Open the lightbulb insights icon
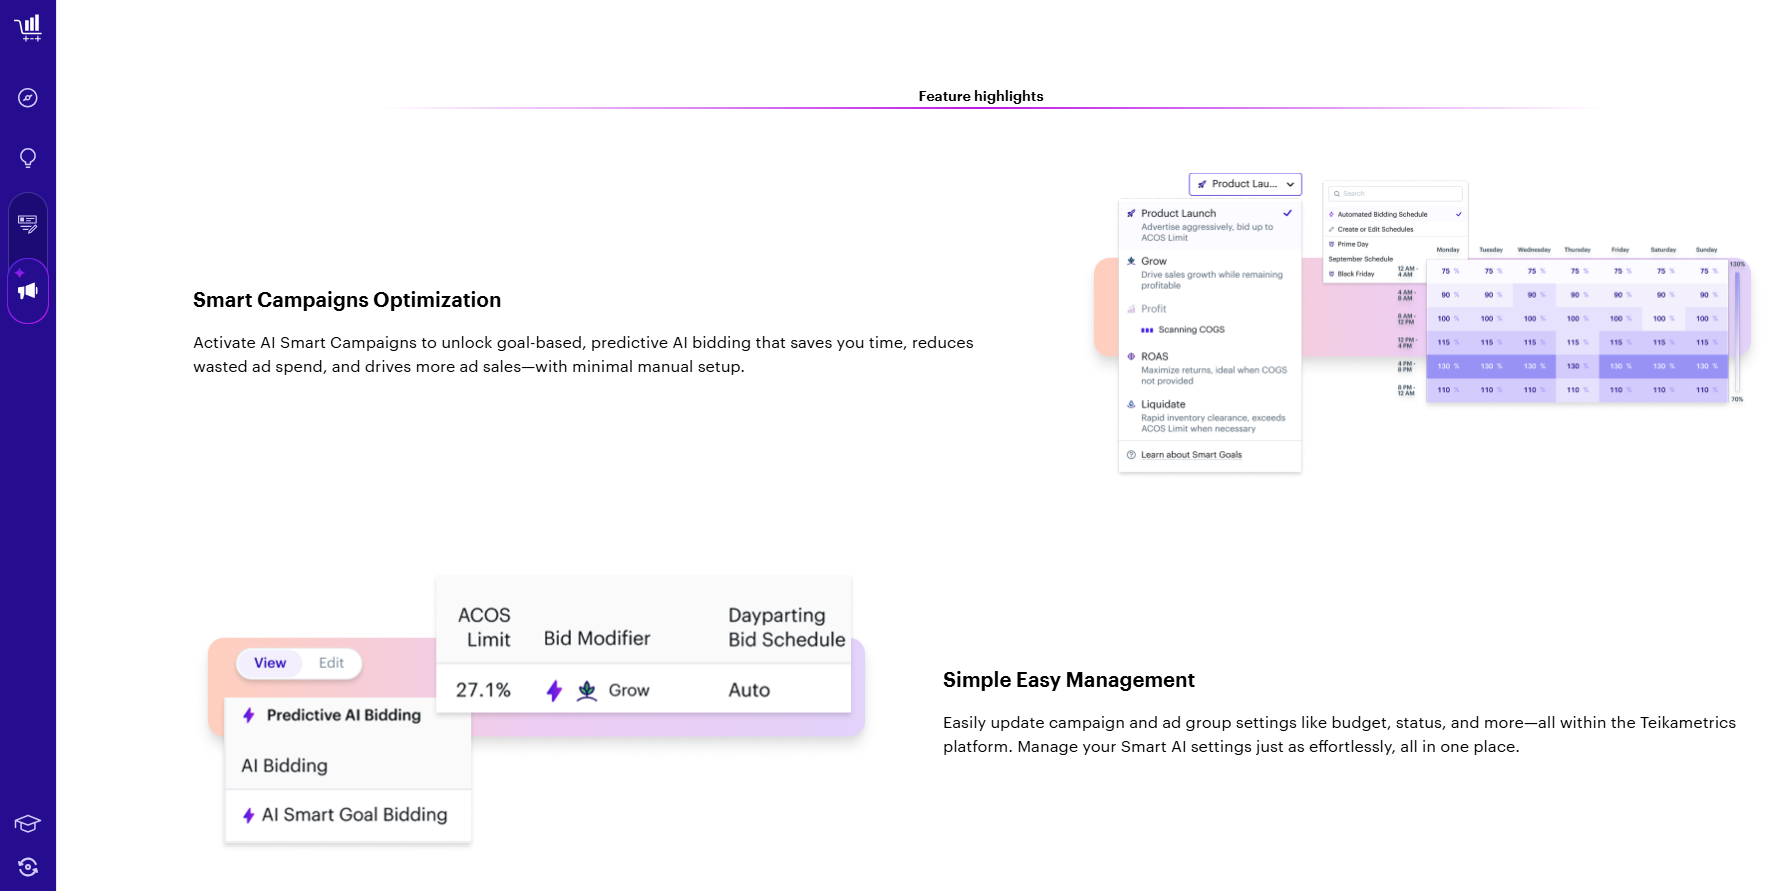 pos(28,158)
